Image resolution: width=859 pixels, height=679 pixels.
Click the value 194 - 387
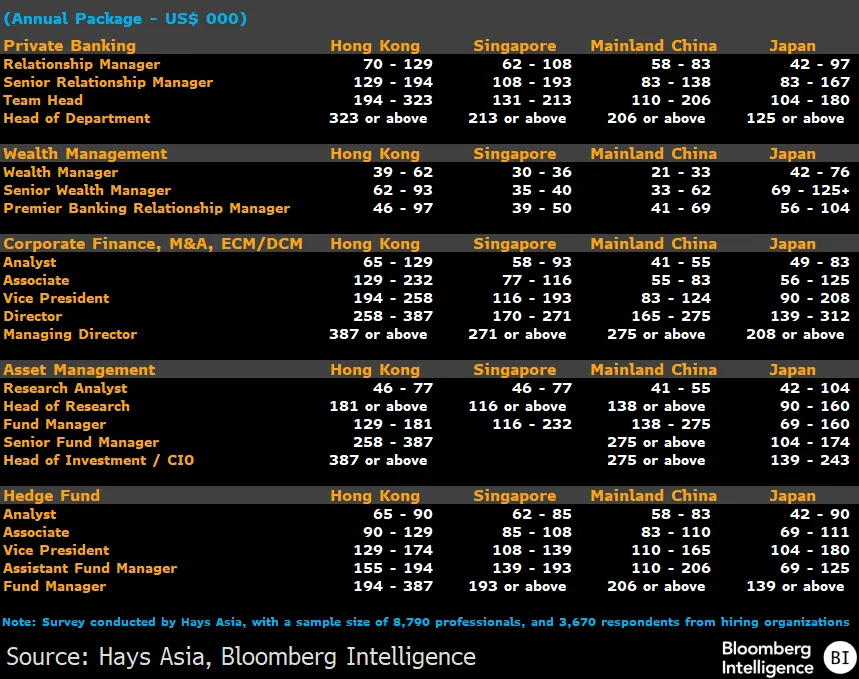point(393,586)
